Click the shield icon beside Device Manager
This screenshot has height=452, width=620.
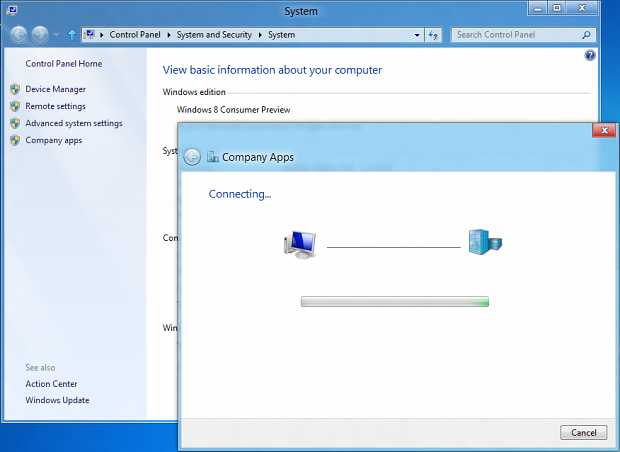[15, 89]
